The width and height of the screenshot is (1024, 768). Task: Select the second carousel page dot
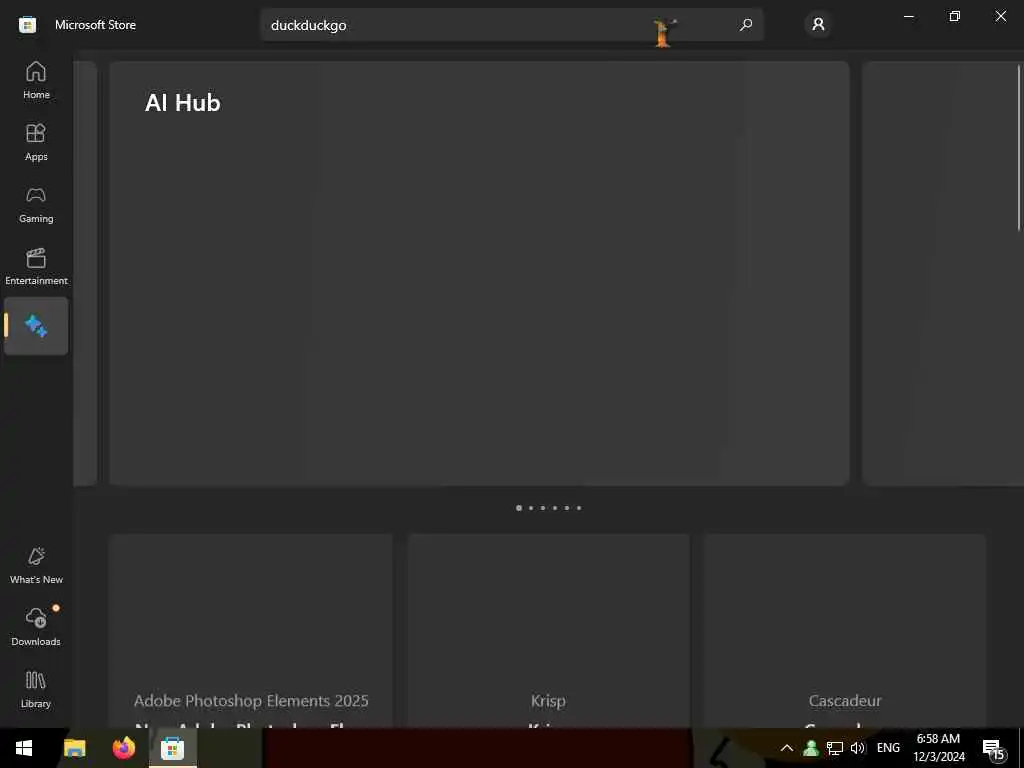click(x=531, y=507)
